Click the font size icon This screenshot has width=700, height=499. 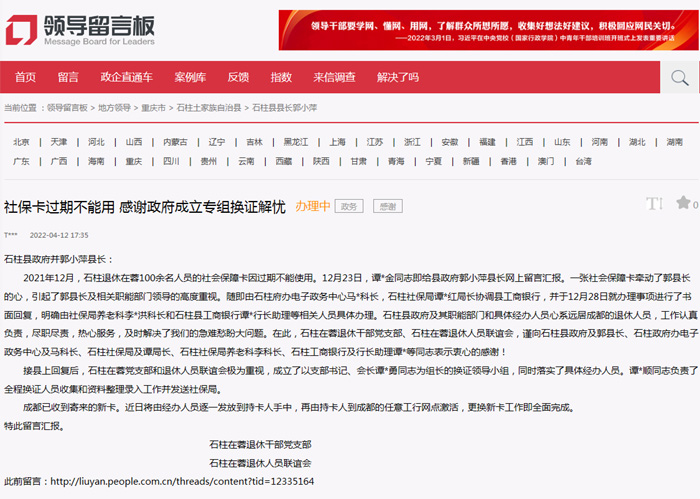[x=654, y=204]
